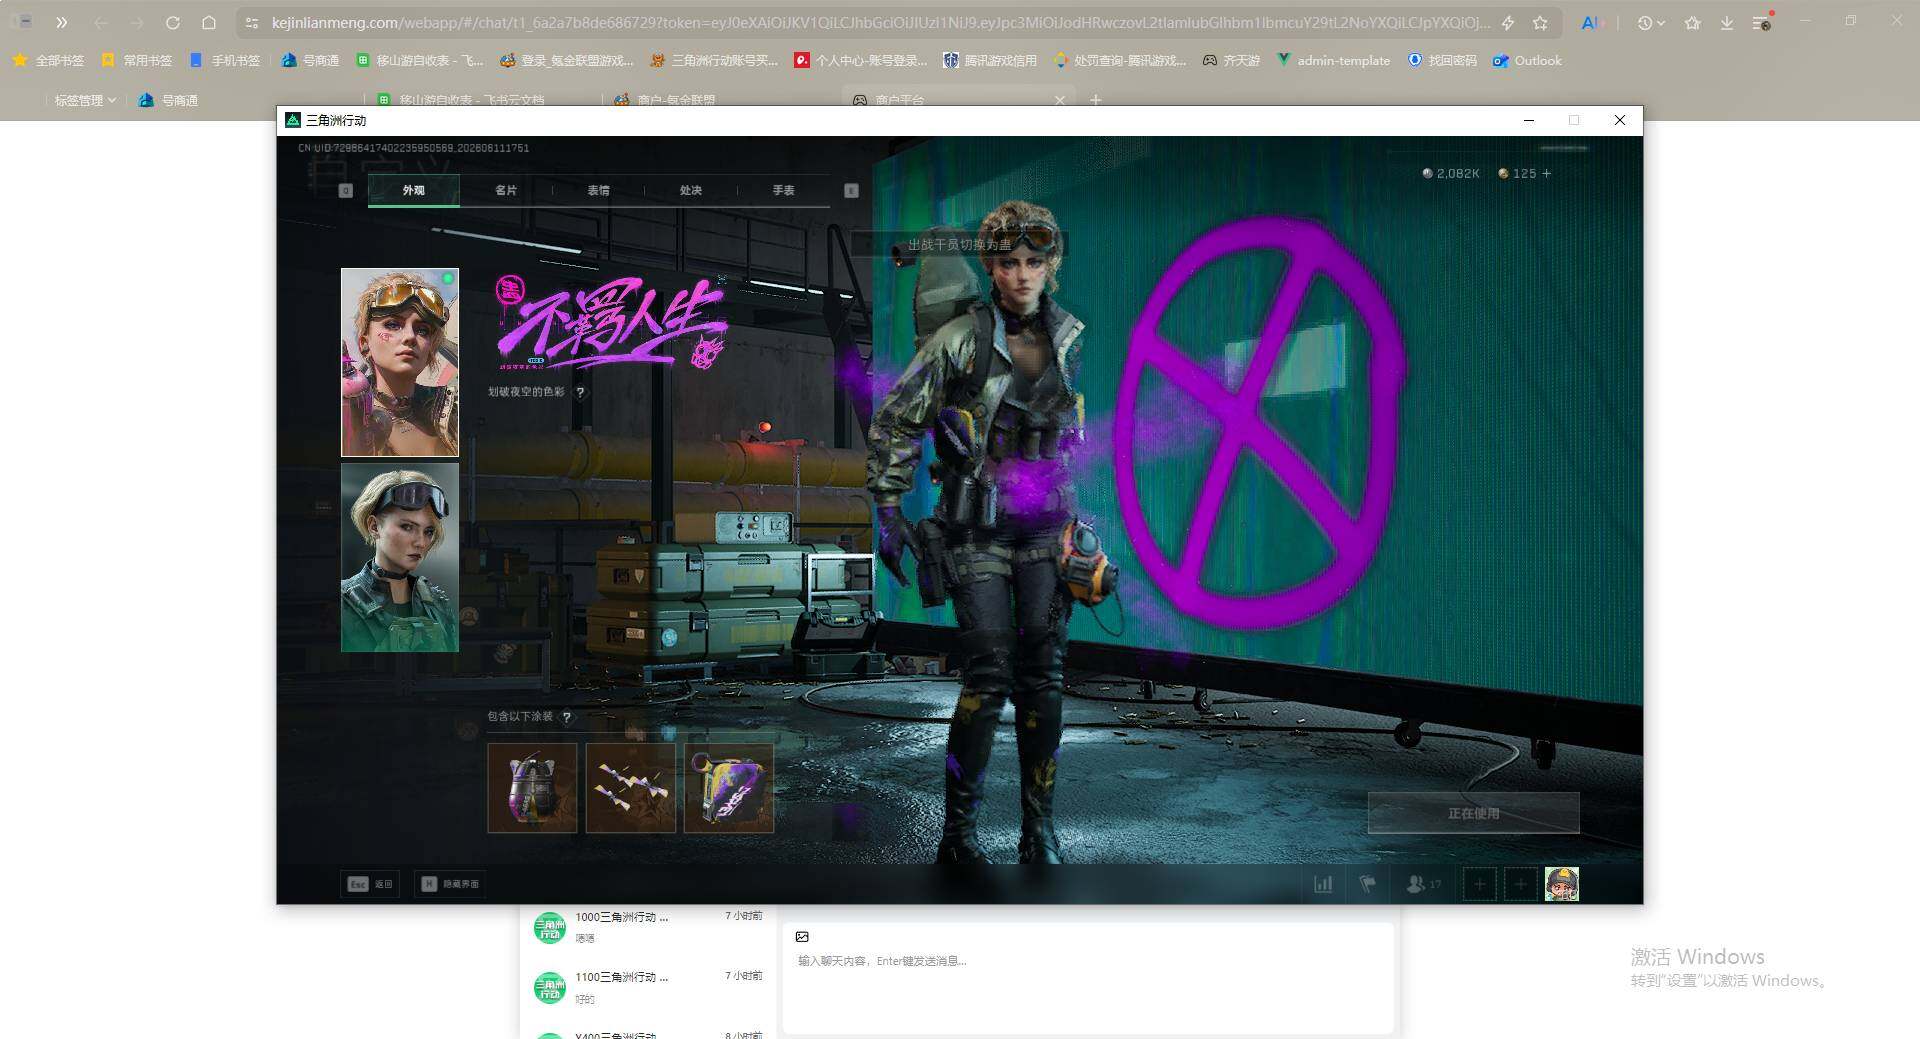
Task: Expand the history clock dropdown
Action: [x=1650, y=22]
